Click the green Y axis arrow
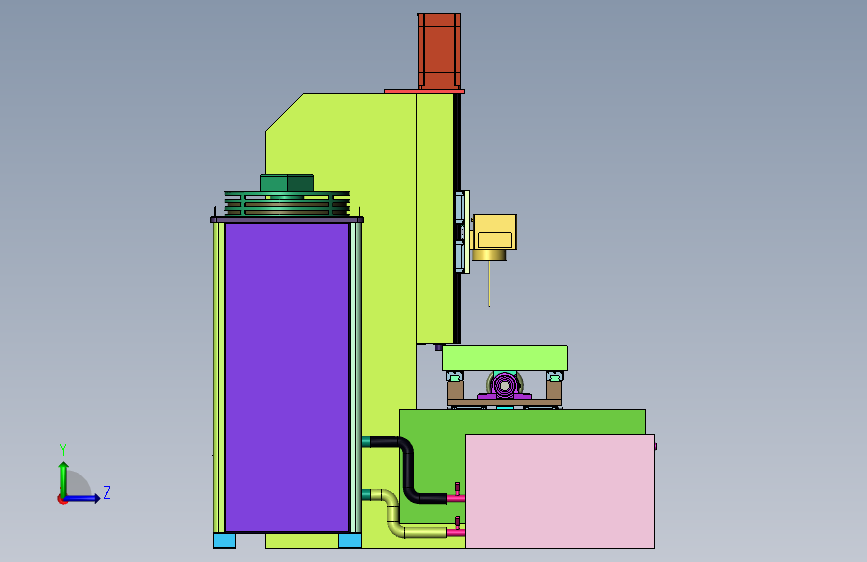The image size is (867, 562). click(63, 478)
